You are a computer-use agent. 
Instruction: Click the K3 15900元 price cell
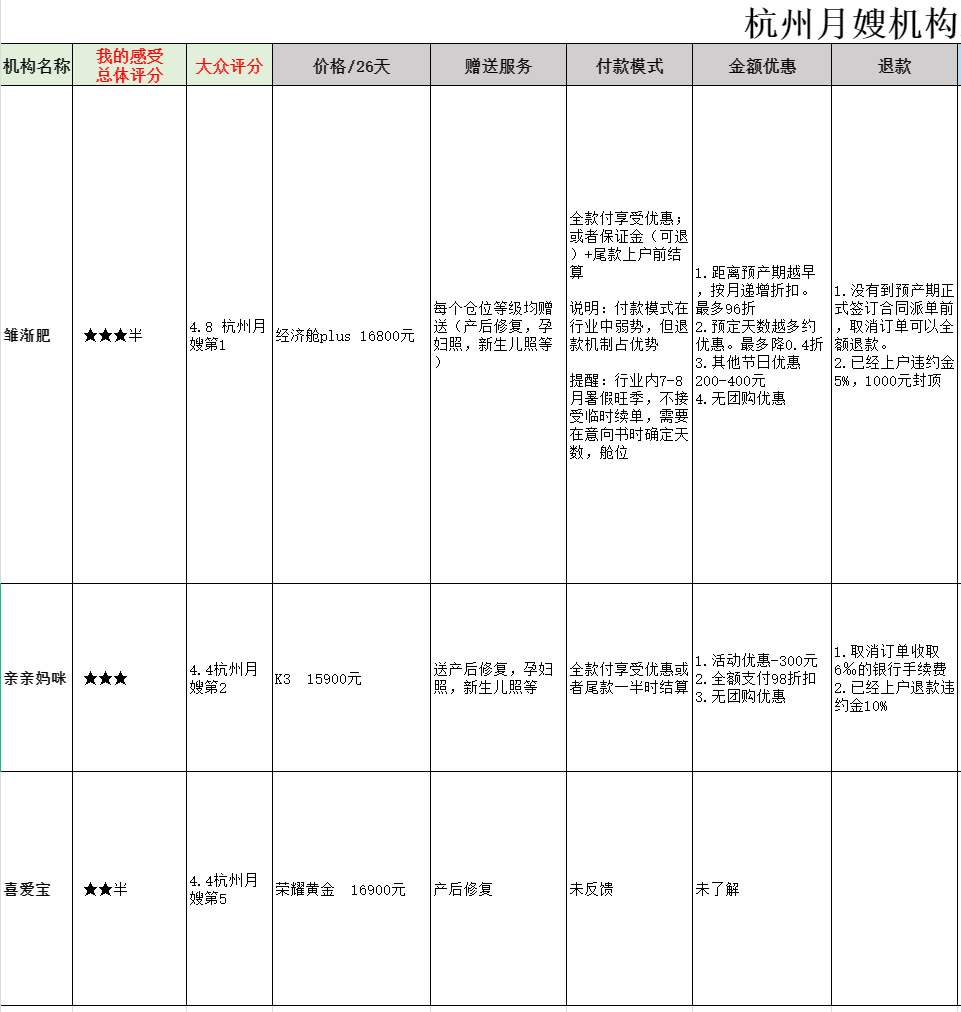[x=351, y=678]
